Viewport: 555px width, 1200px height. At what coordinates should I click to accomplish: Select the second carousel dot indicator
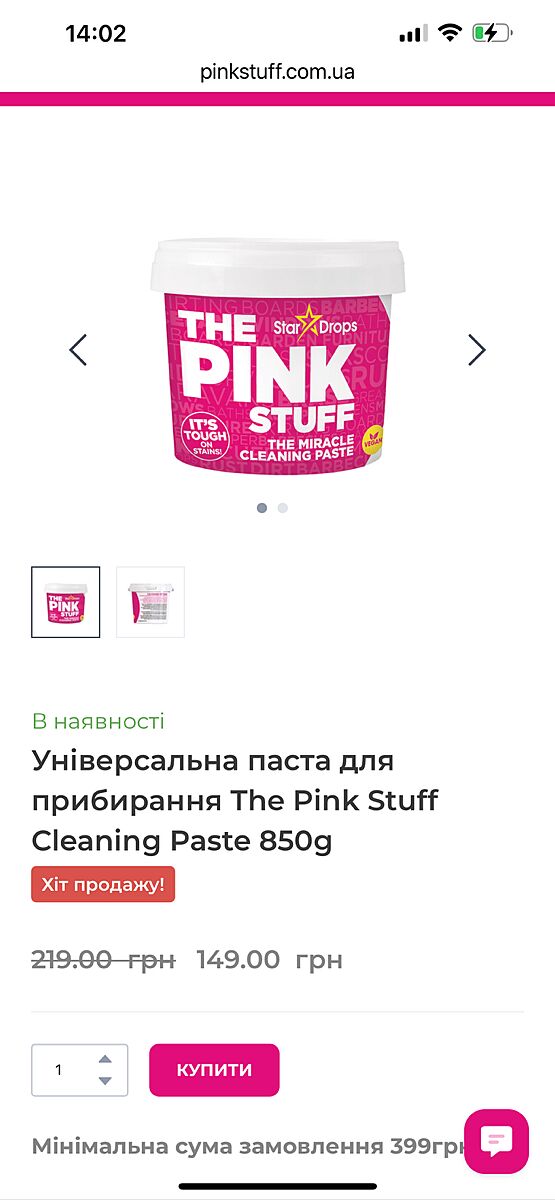(x=283, y=508)
